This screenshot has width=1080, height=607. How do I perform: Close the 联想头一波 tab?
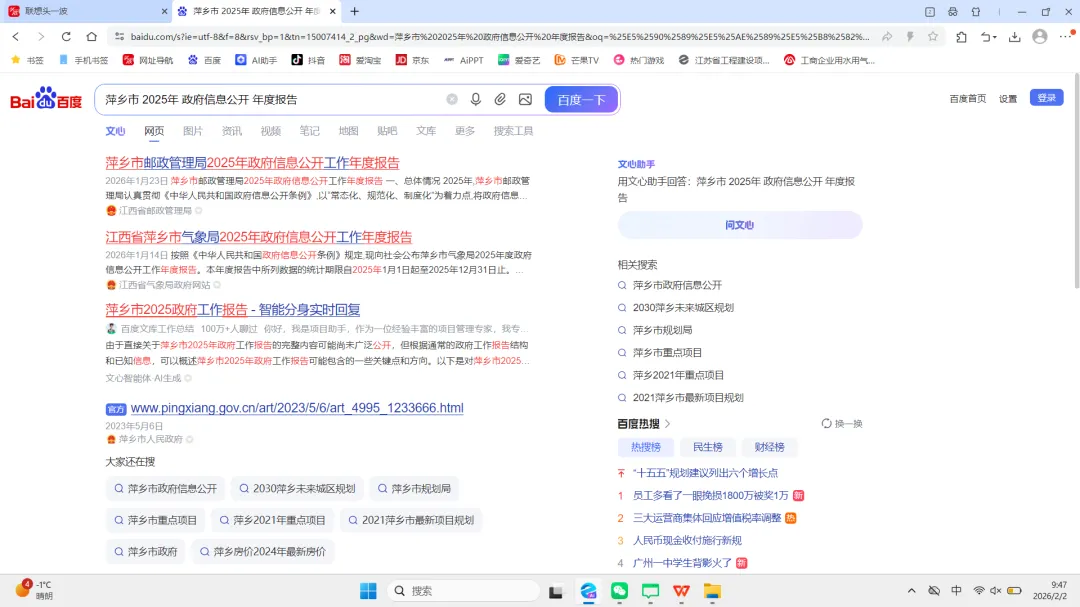[164, 11]
